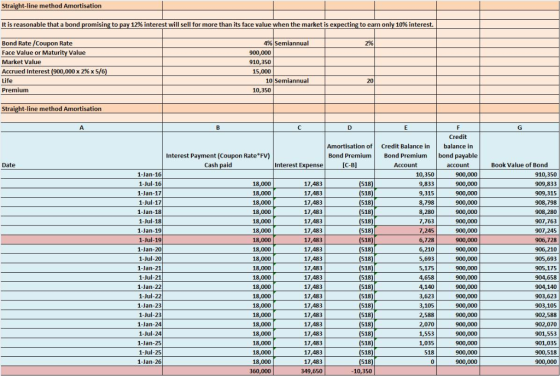Click column header letter A
560x376 pixels.
[81, 127]
